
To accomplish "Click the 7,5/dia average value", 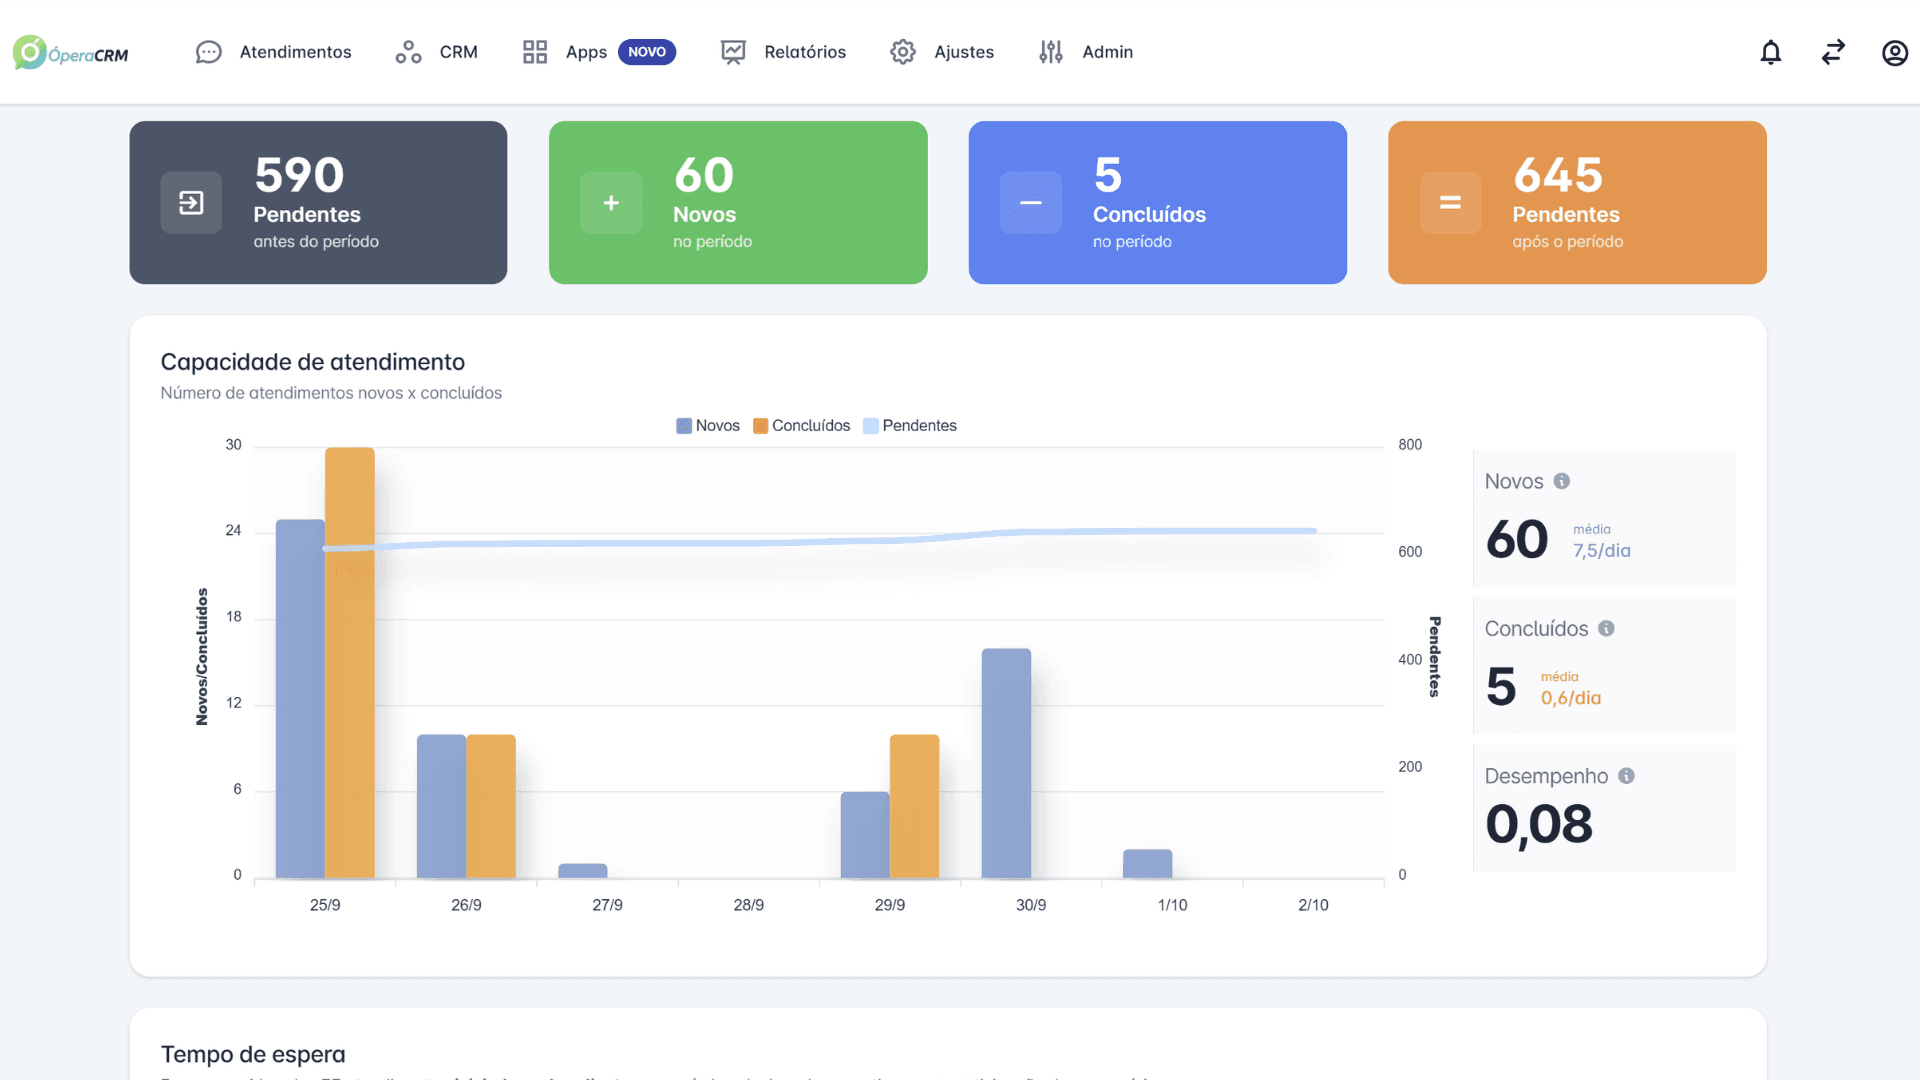I will pyautogui.click(x=1601, y=551).
